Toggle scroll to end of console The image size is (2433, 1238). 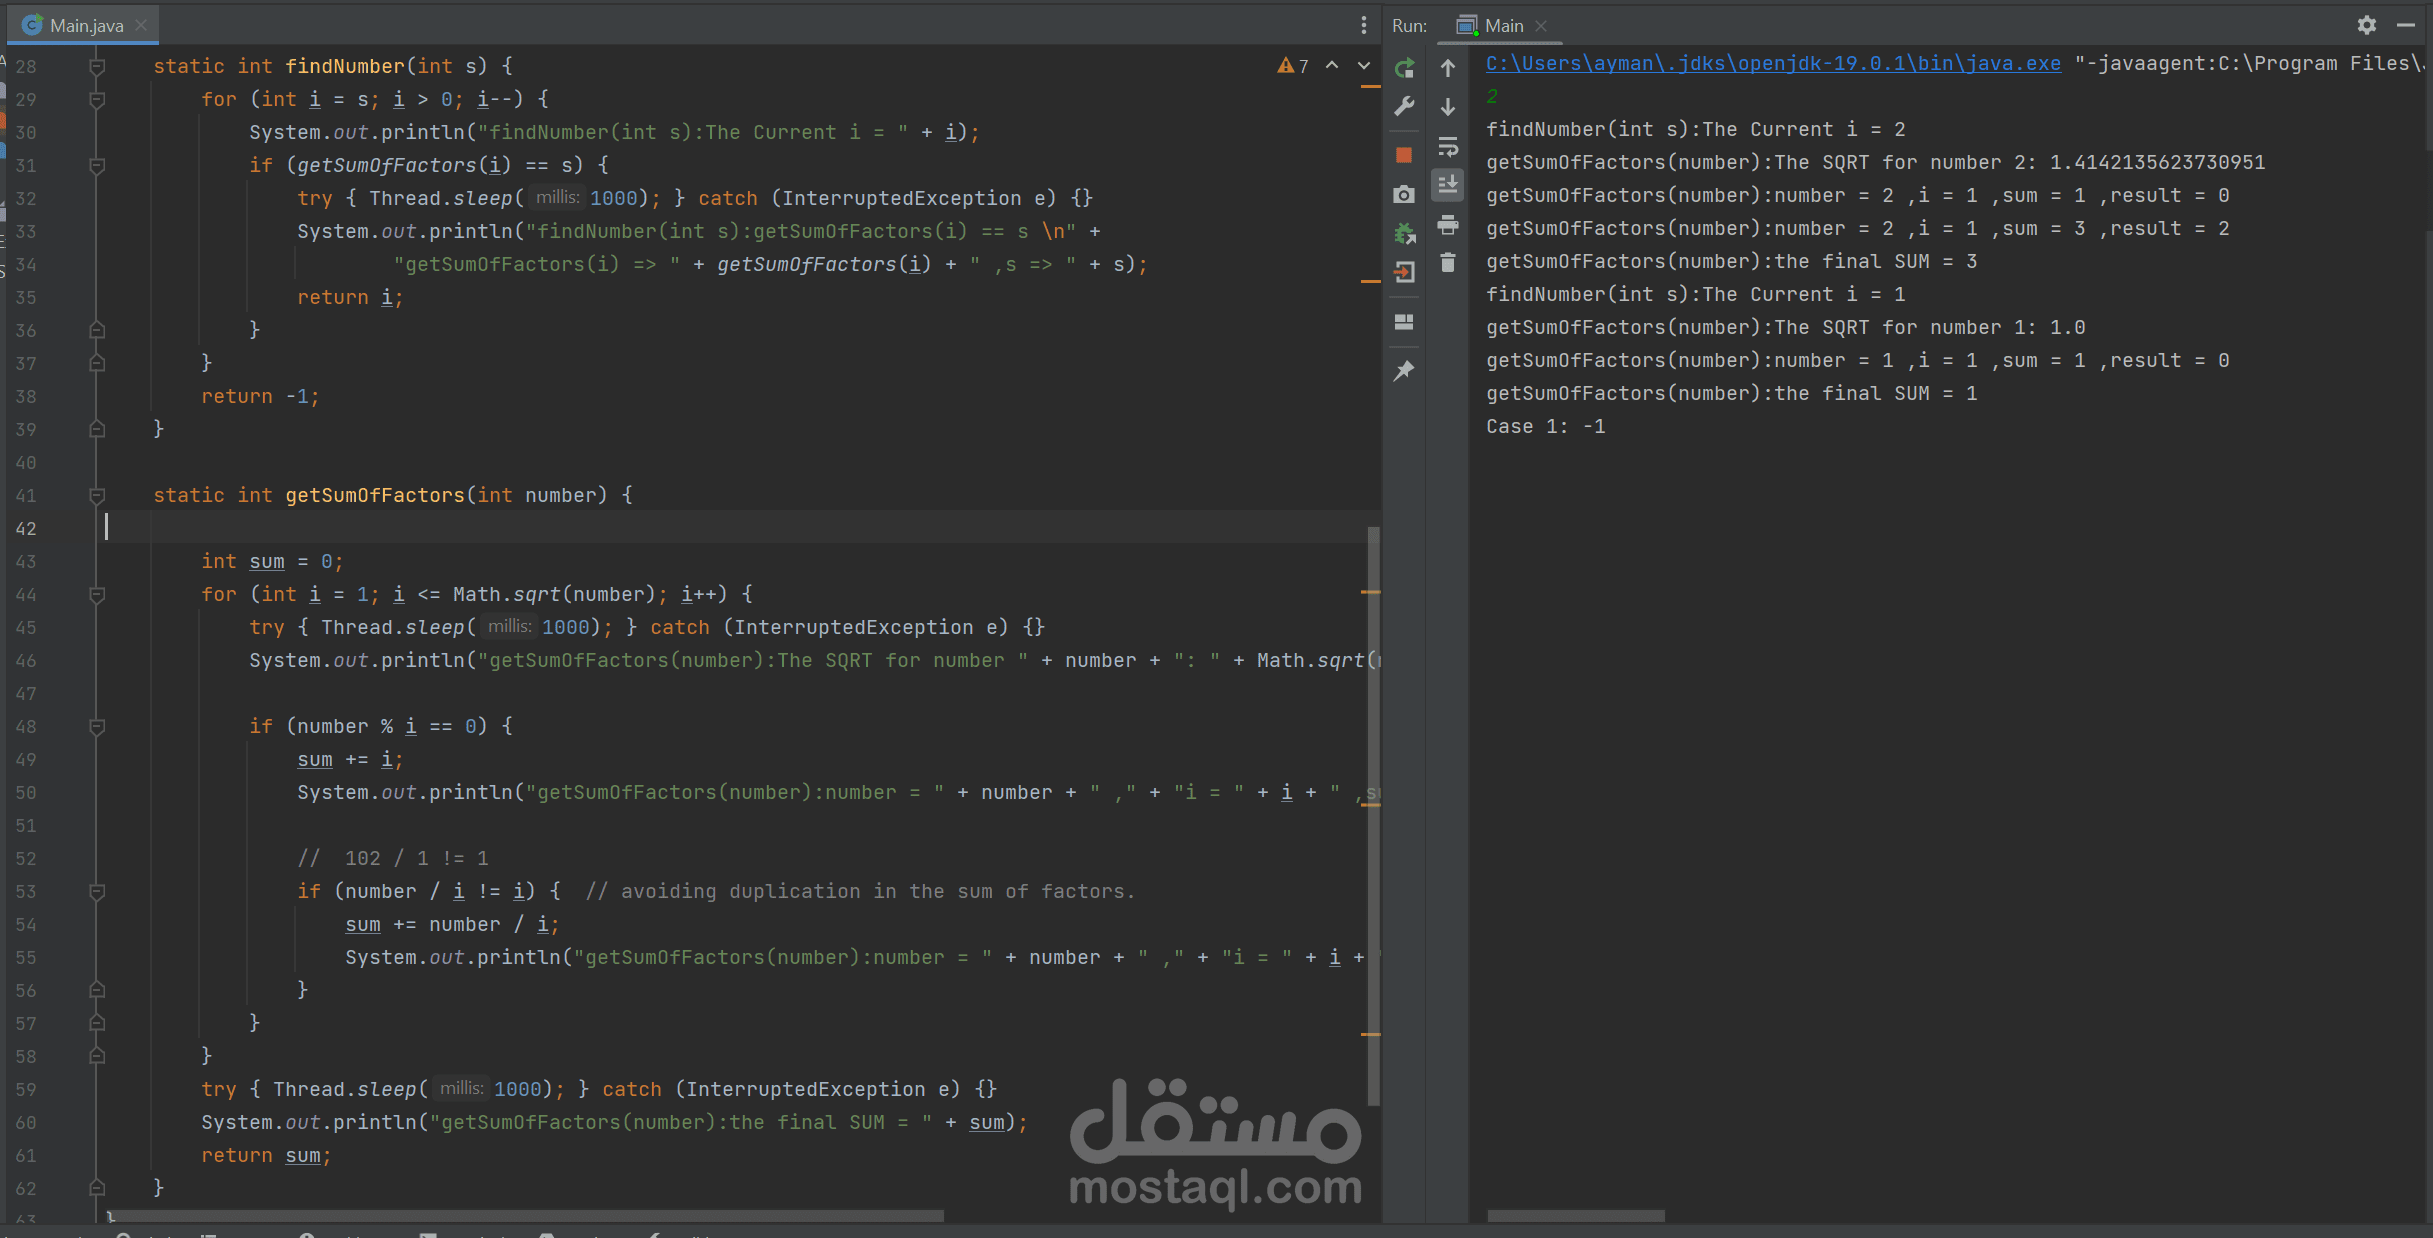[x=1447, y=185]
